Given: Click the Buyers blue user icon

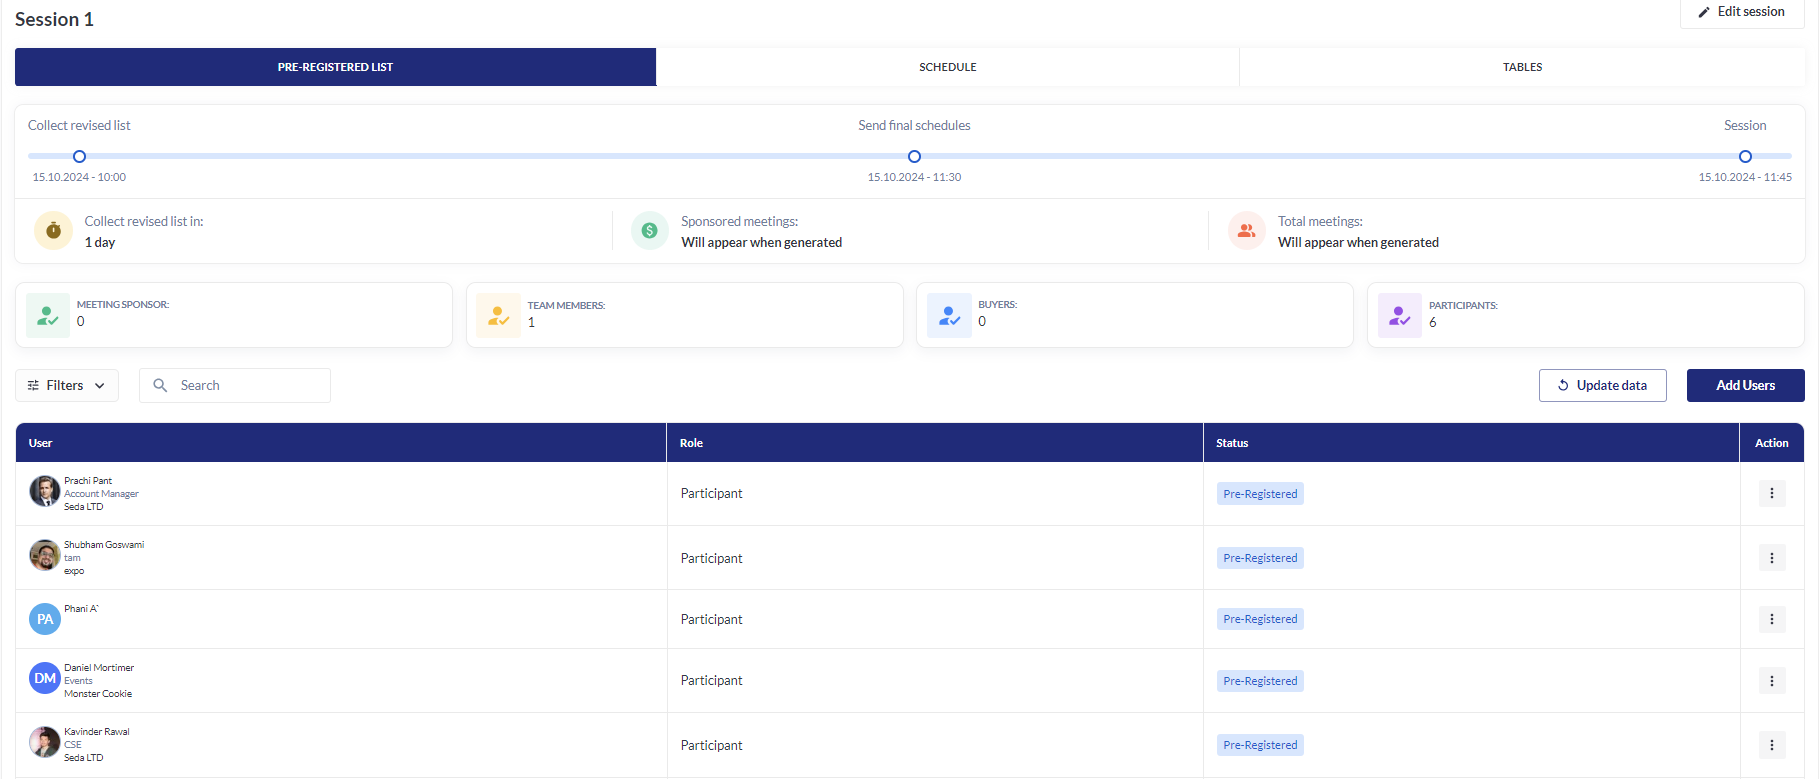Looking at the screenshot, I should [x=949, y=315].
